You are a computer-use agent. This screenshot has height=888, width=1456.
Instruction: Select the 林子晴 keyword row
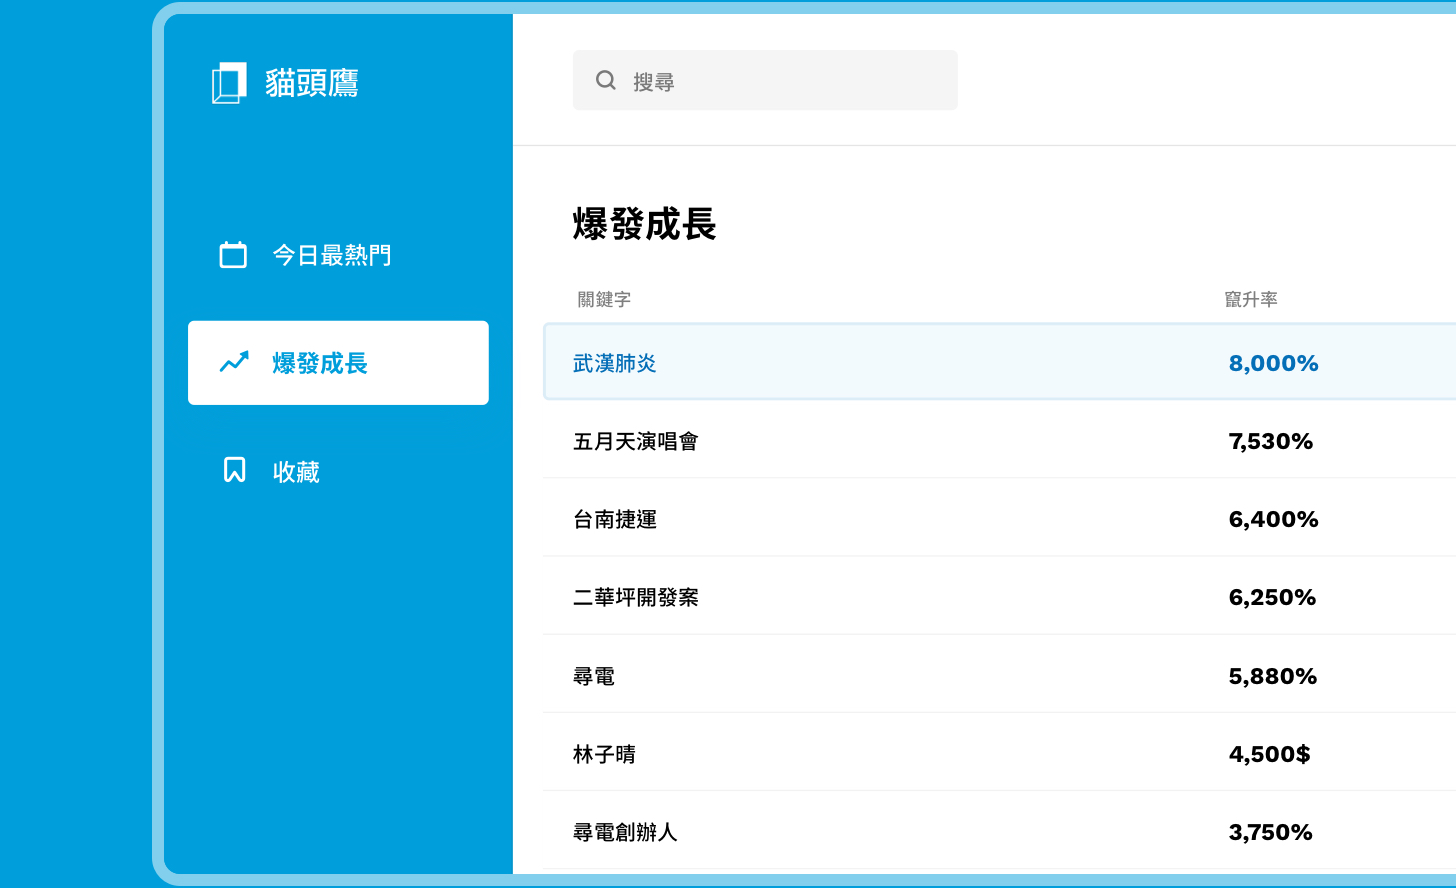[x=604, y=755]
